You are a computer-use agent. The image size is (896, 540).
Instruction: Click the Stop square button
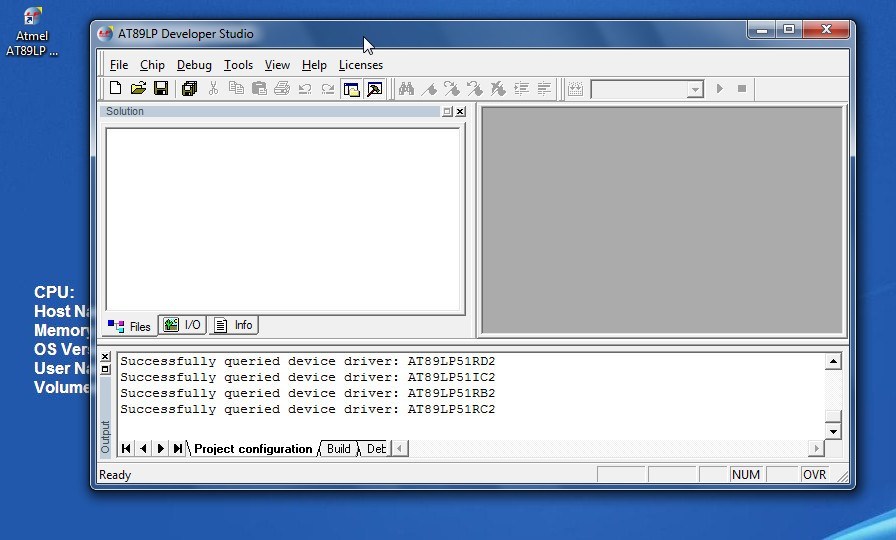click(742, 89)
